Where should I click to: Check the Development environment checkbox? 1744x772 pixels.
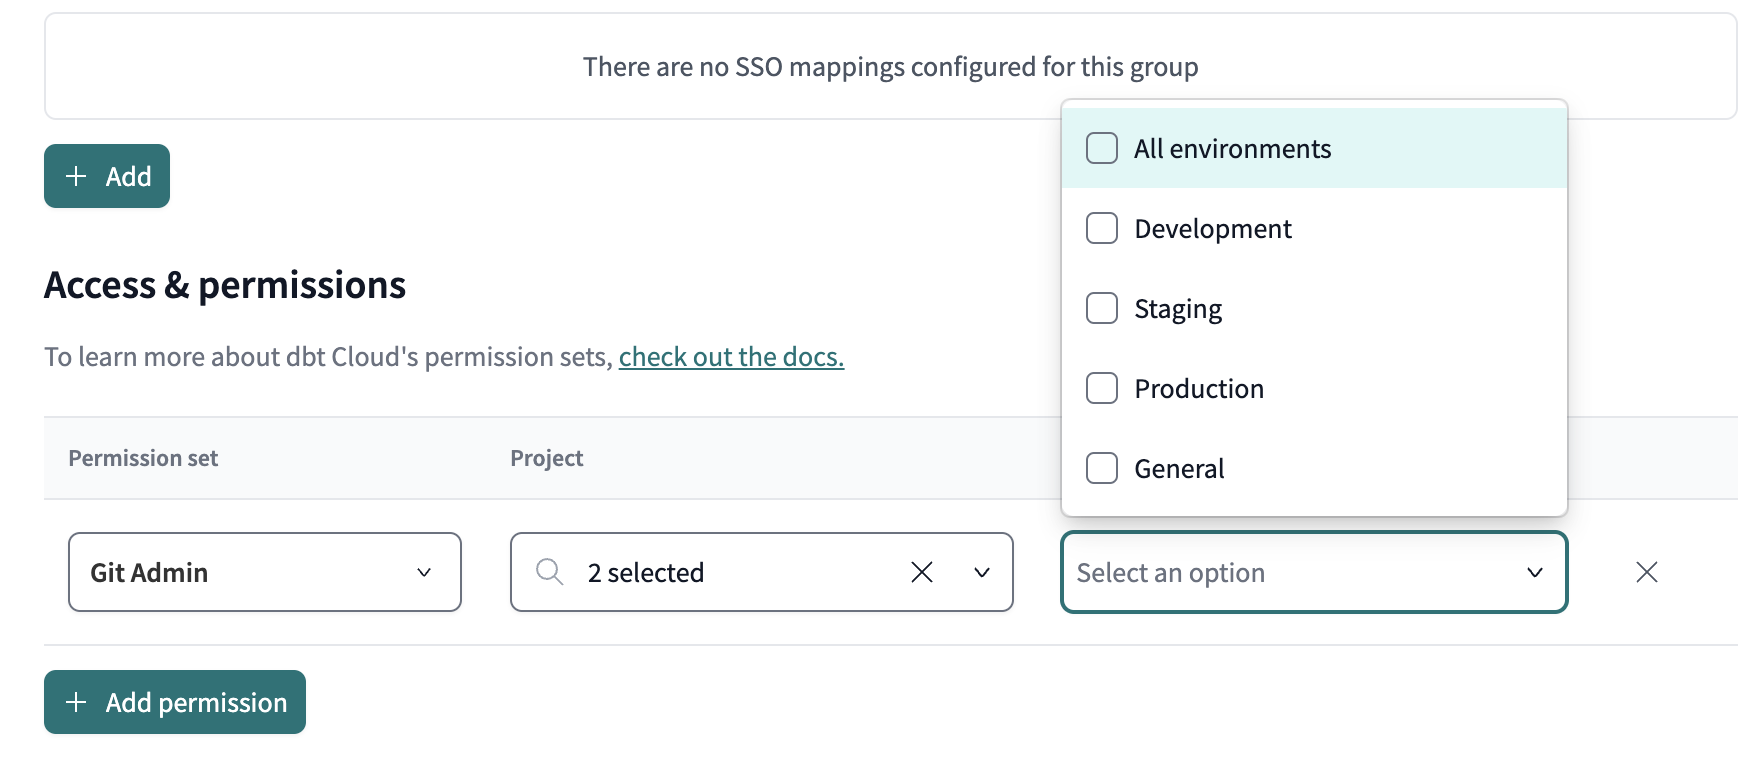[1102, 228]
